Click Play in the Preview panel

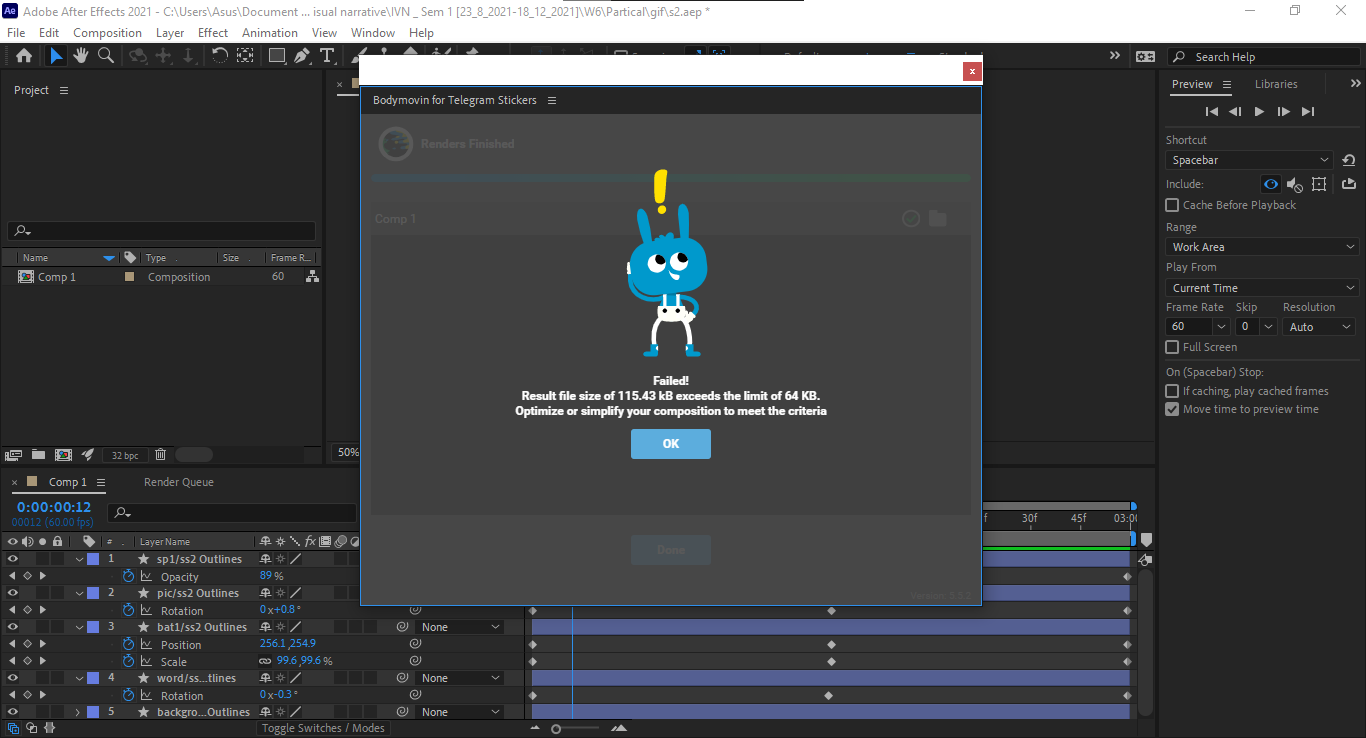pyautogui.click(x=1260, y=112)
